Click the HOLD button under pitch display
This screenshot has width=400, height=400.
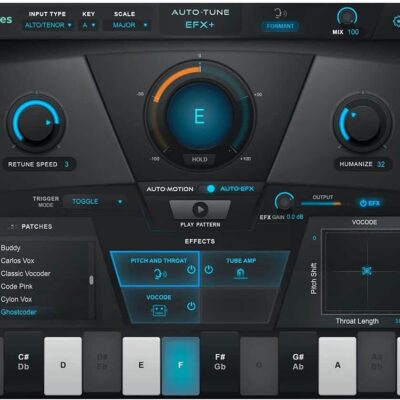point(199,159)
